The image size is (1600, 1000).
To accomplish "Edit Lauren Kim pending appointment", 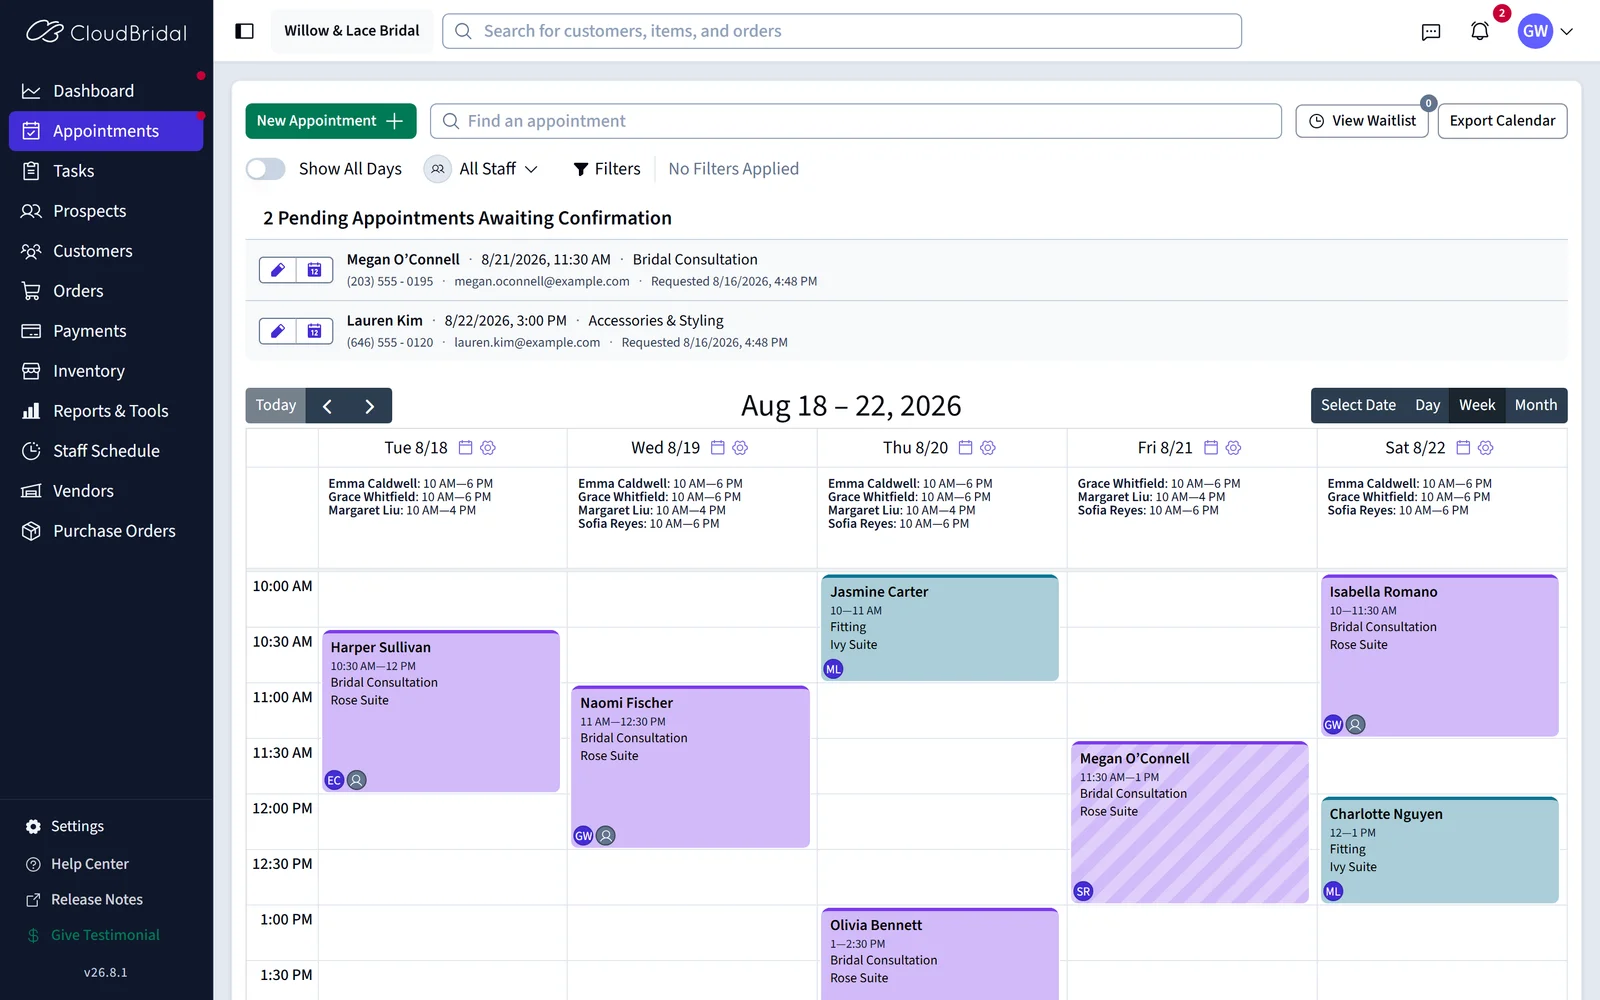I will click(278, 331).
